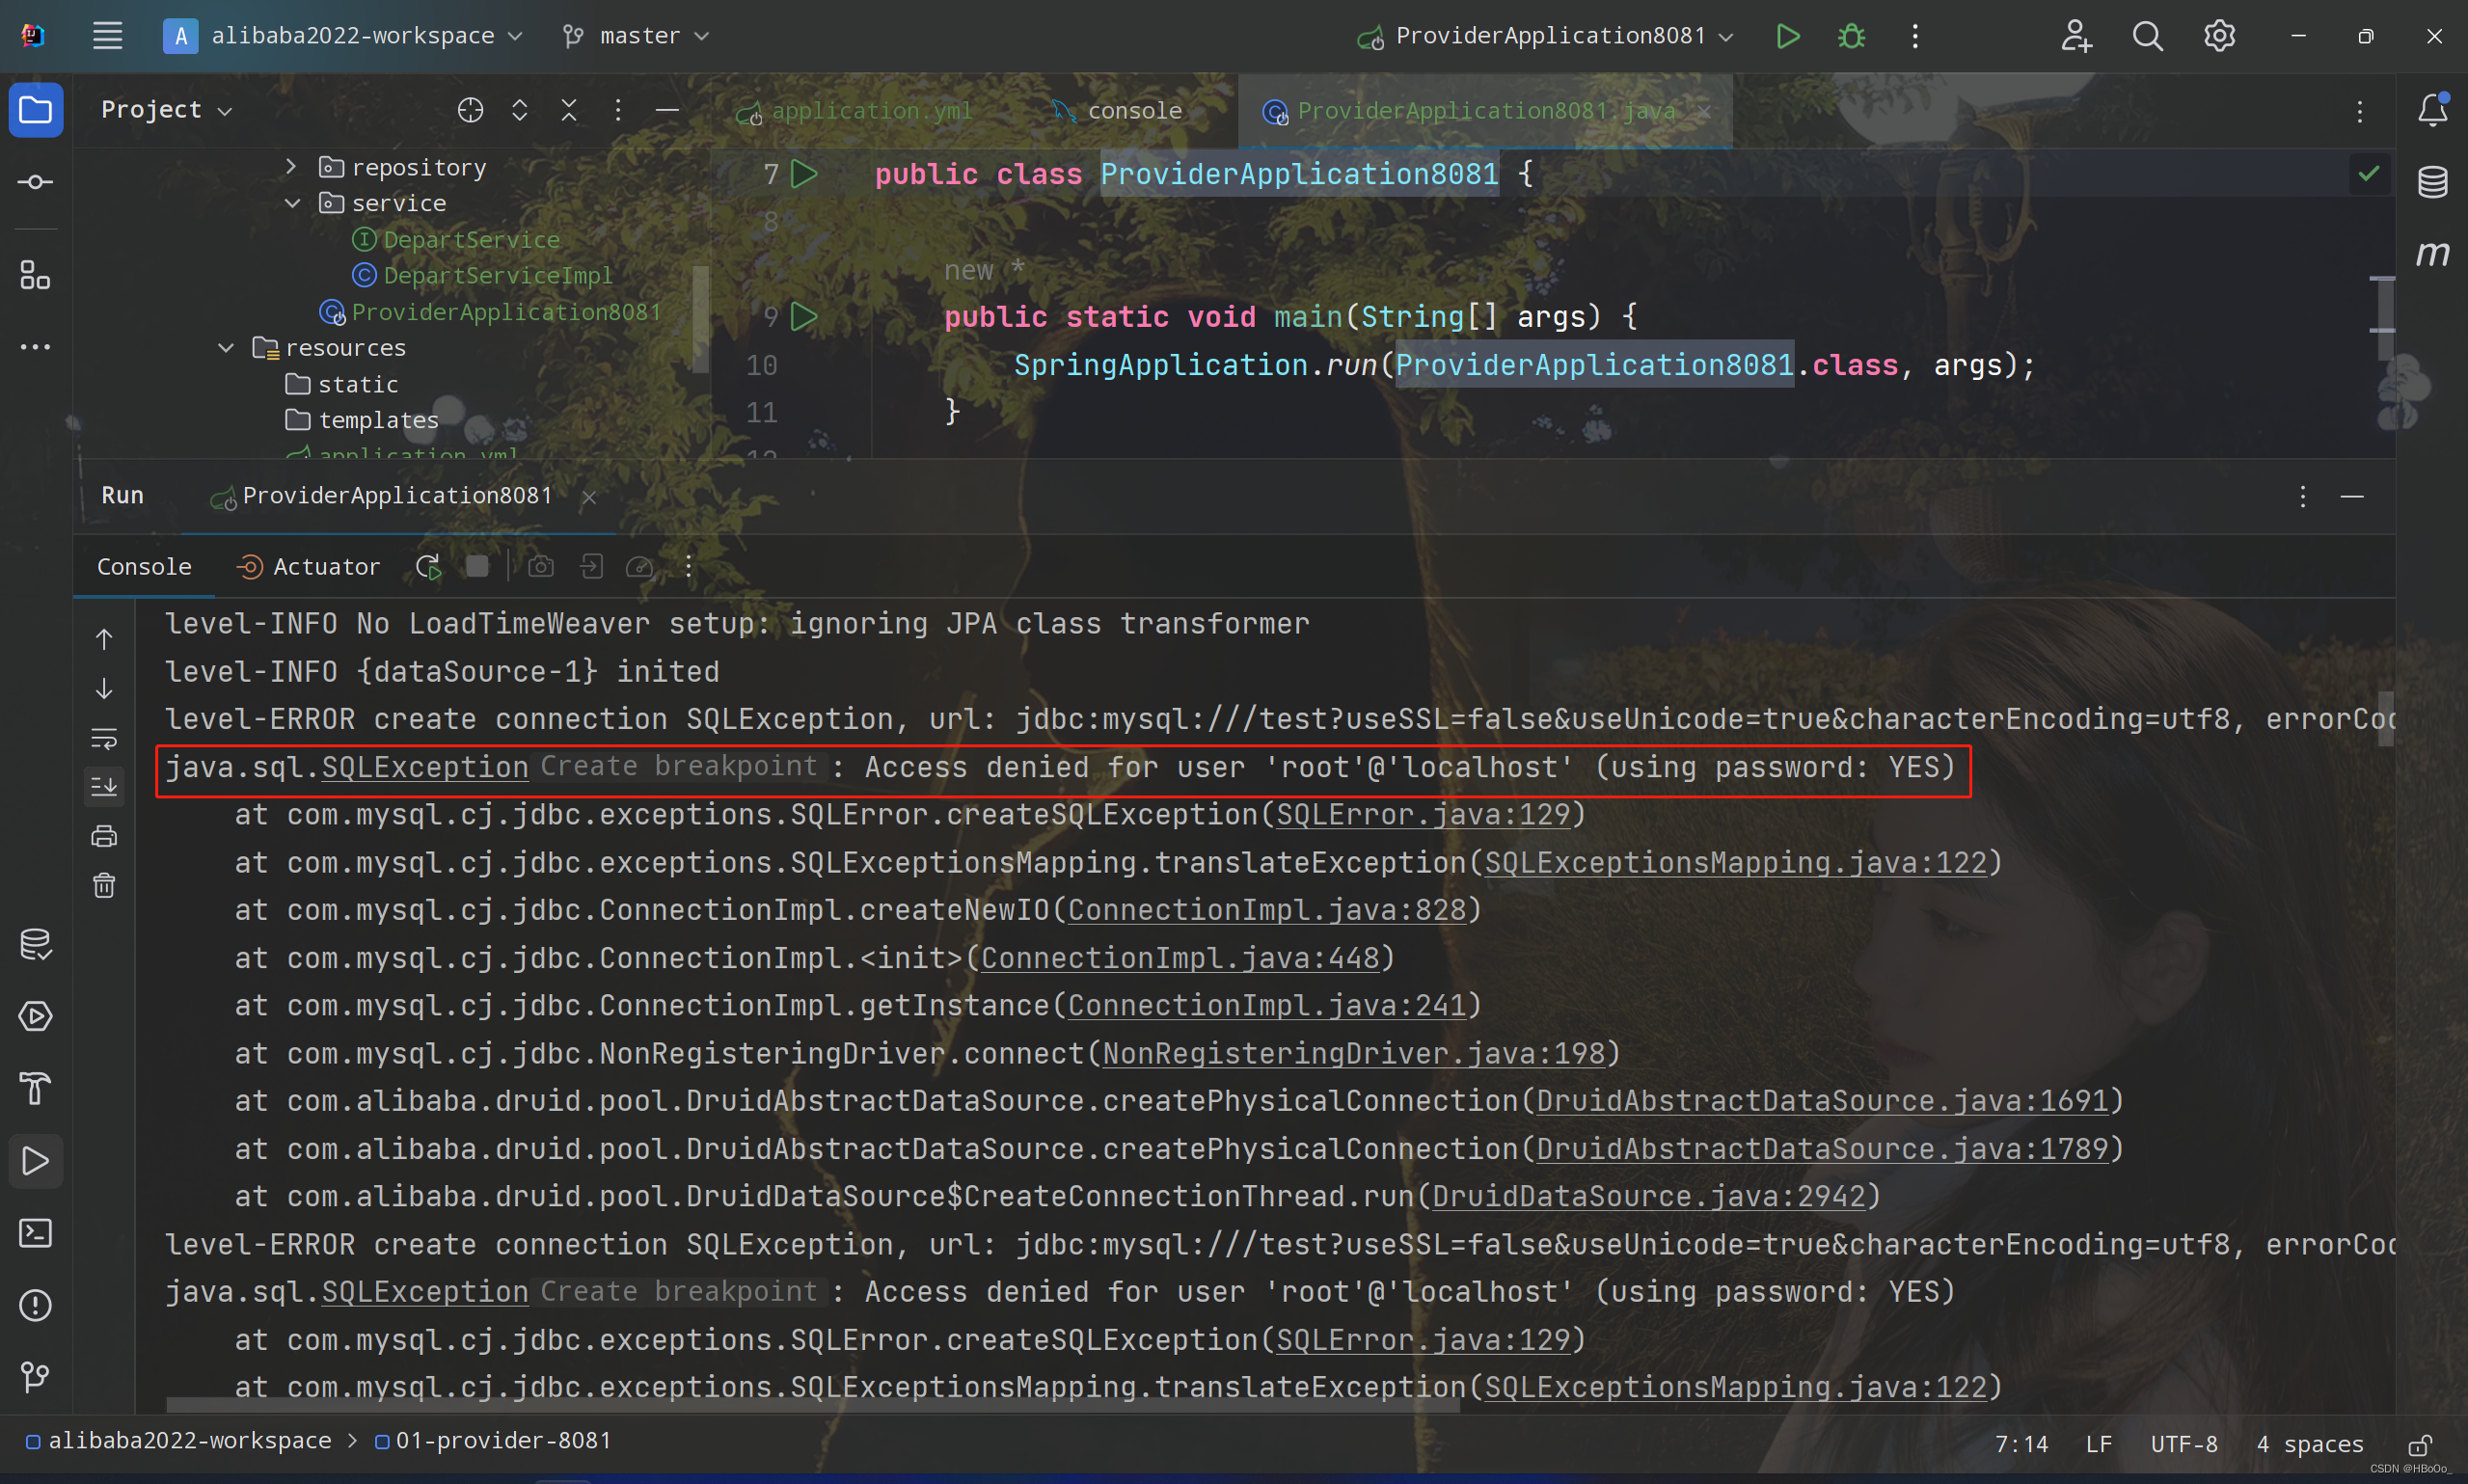Open the Services tool window
Image resolution: width=2468 pixels, height=1484 pixels.
point(36,1017)
